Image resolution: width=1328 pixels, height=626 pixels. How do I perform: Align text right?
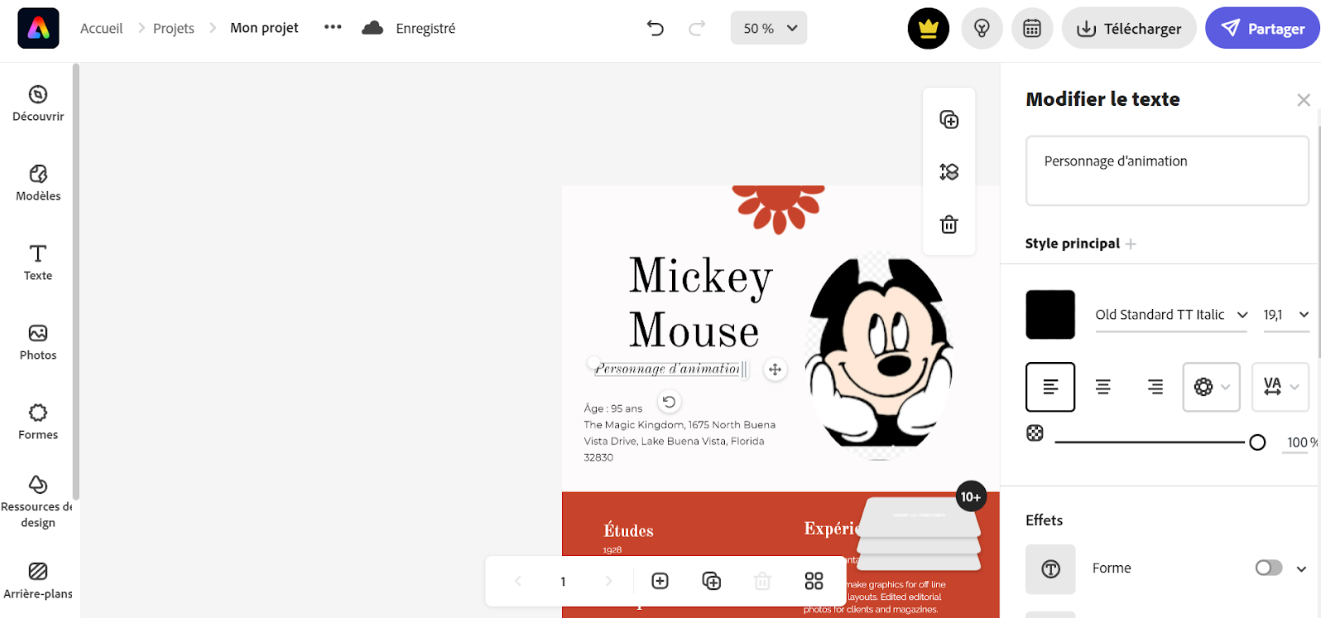tap(1155, 387)
